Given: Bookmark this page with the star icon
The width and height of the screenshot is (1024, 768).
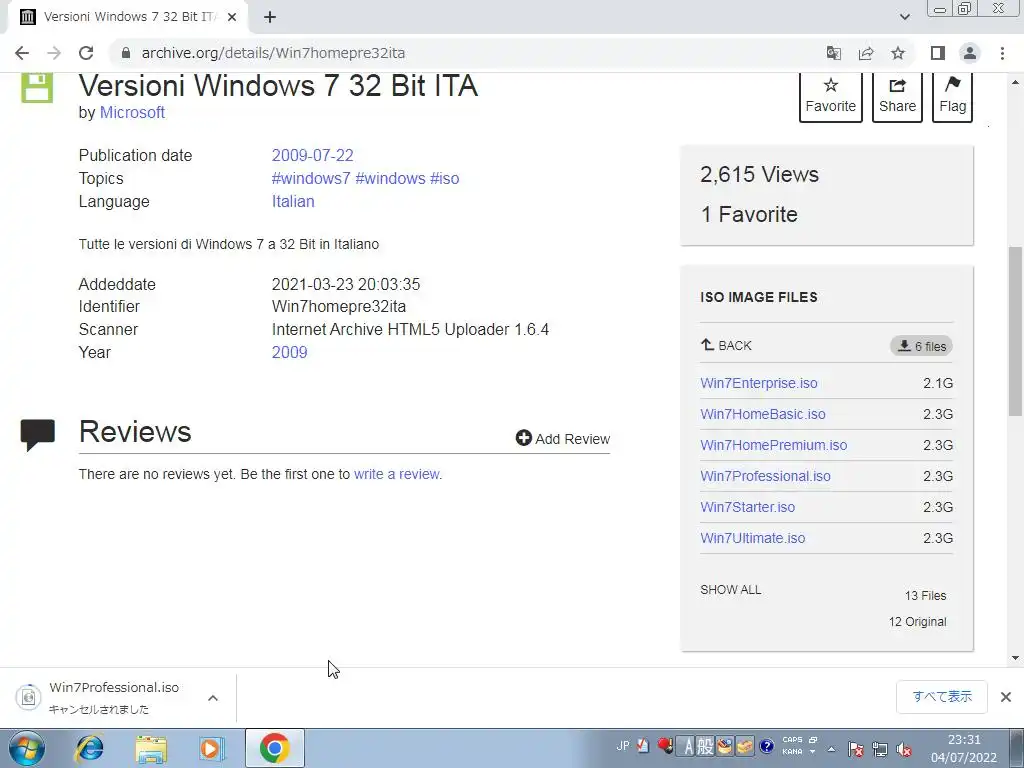Looking at the screenshot, I should pyautogui.click(x=898, y=53).
